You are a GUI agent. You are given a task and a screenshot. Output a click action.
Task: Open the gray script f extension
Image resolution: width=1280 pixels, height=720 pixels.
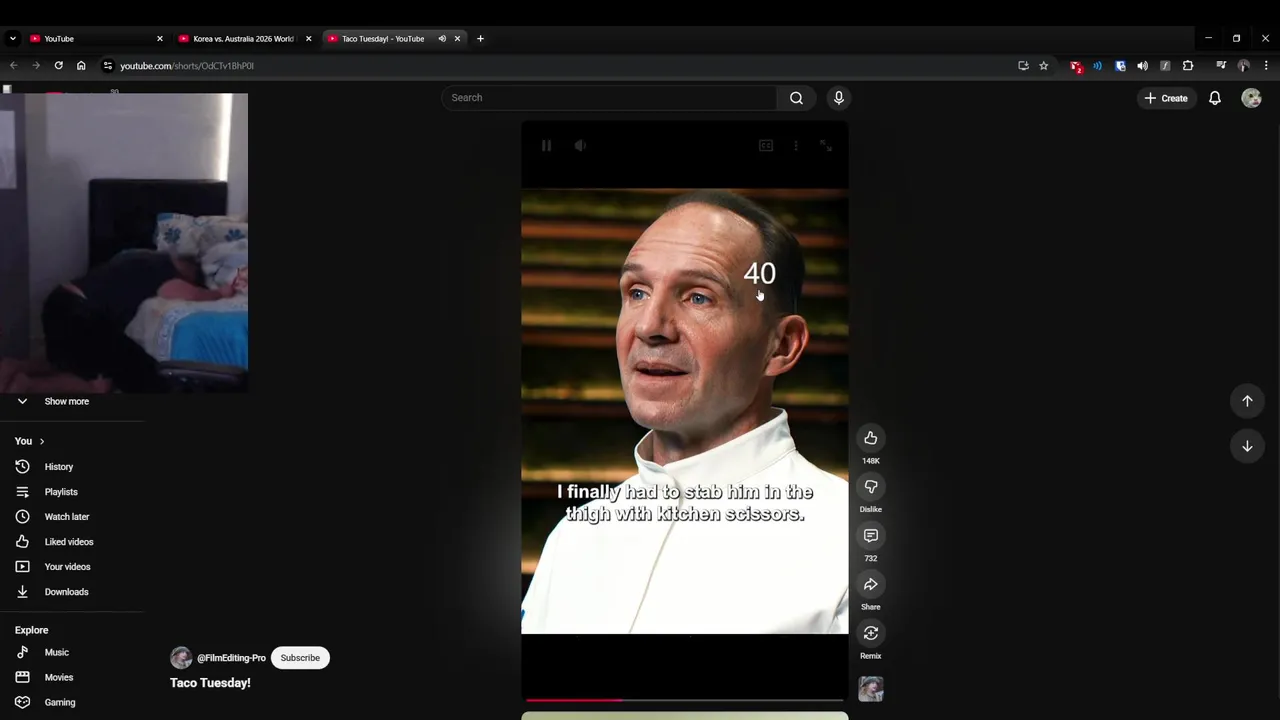[1165, 66]
